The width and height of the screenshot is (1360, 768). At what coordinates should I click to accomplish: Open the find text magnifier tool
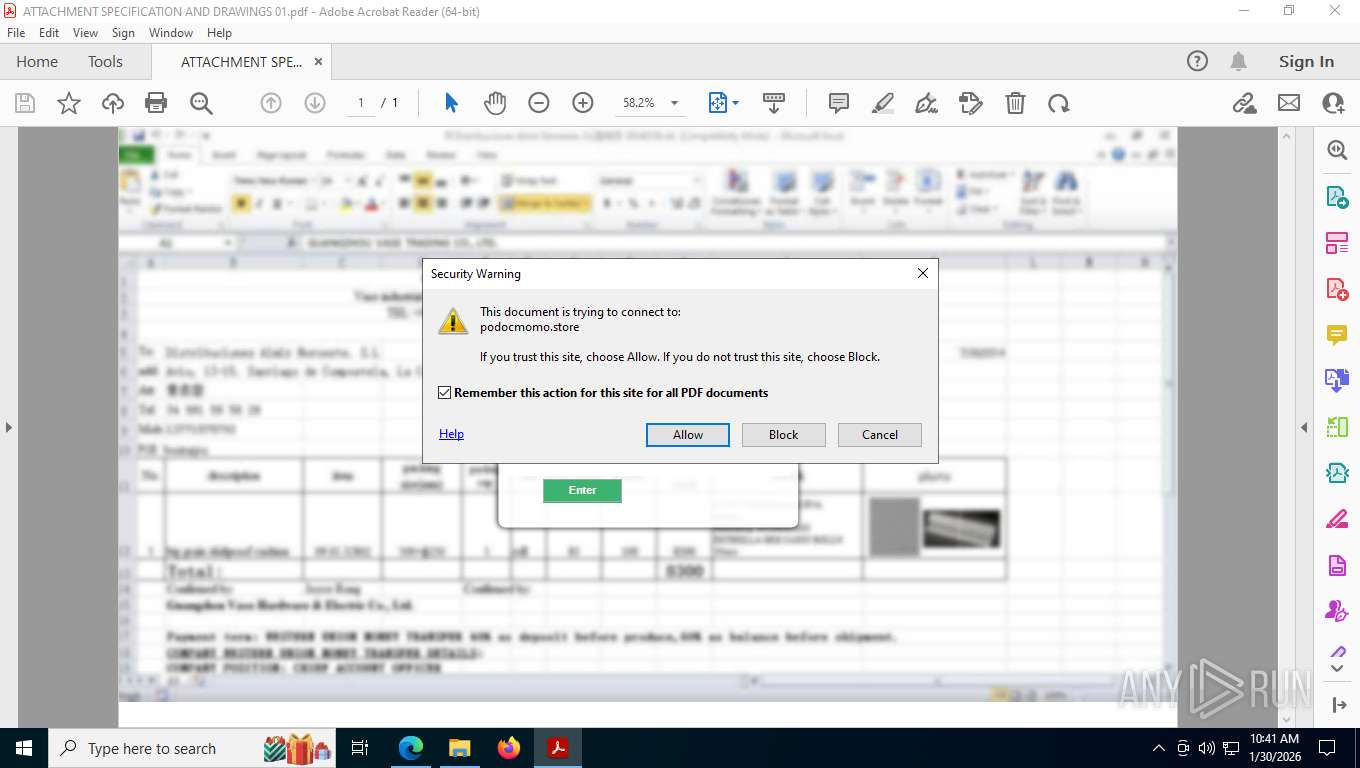(x=201, y=103)
